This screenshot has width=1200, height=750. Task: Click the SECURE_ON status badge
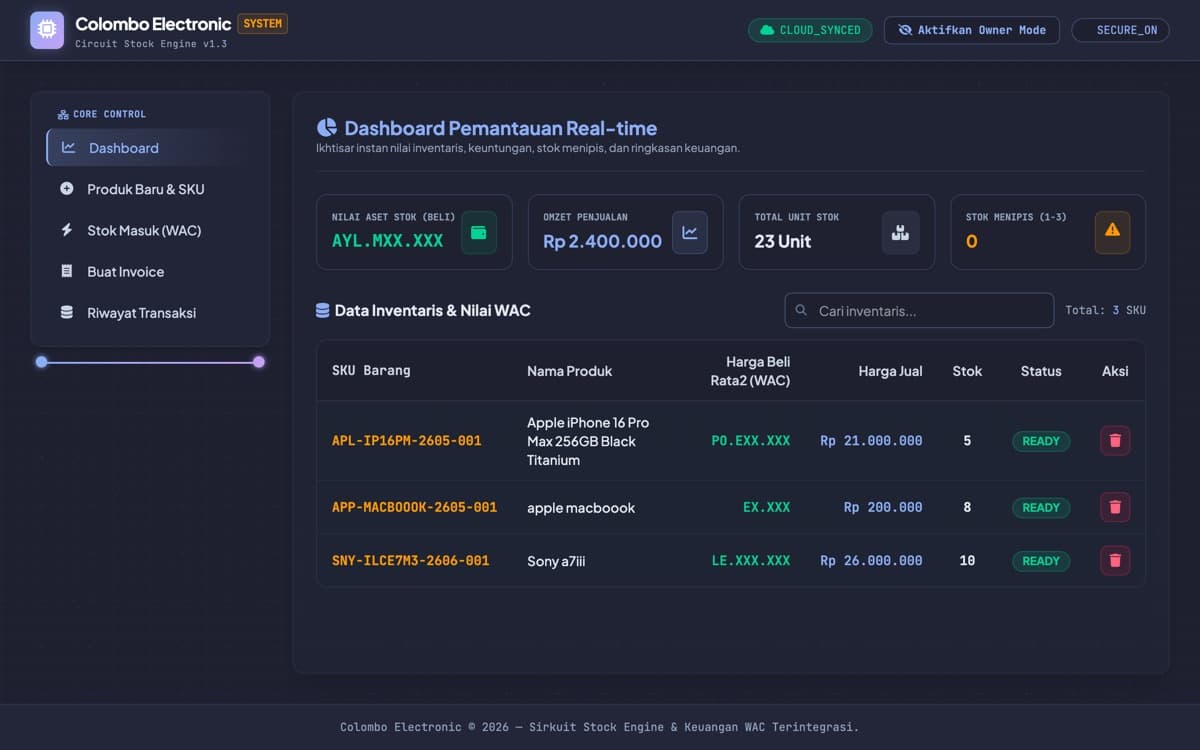1120,30
